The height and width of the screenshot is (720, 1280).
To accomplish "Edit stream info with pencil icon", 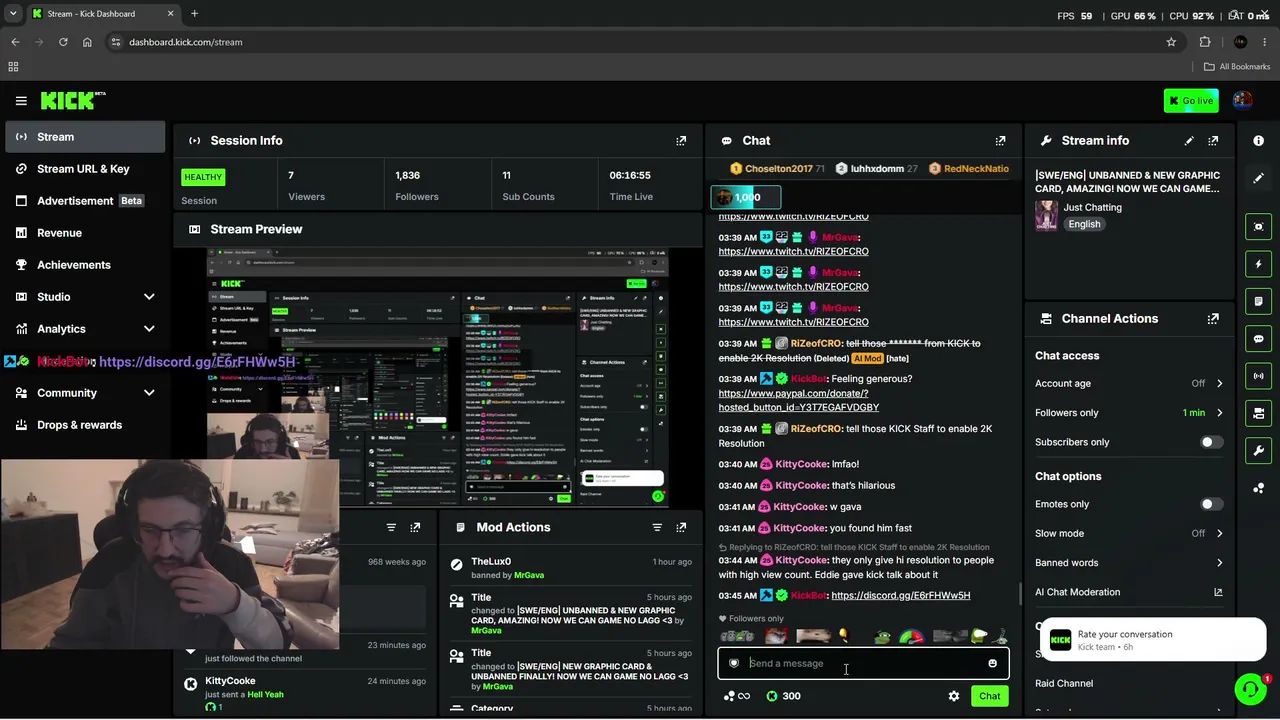I will click(x=1189, y=141).
